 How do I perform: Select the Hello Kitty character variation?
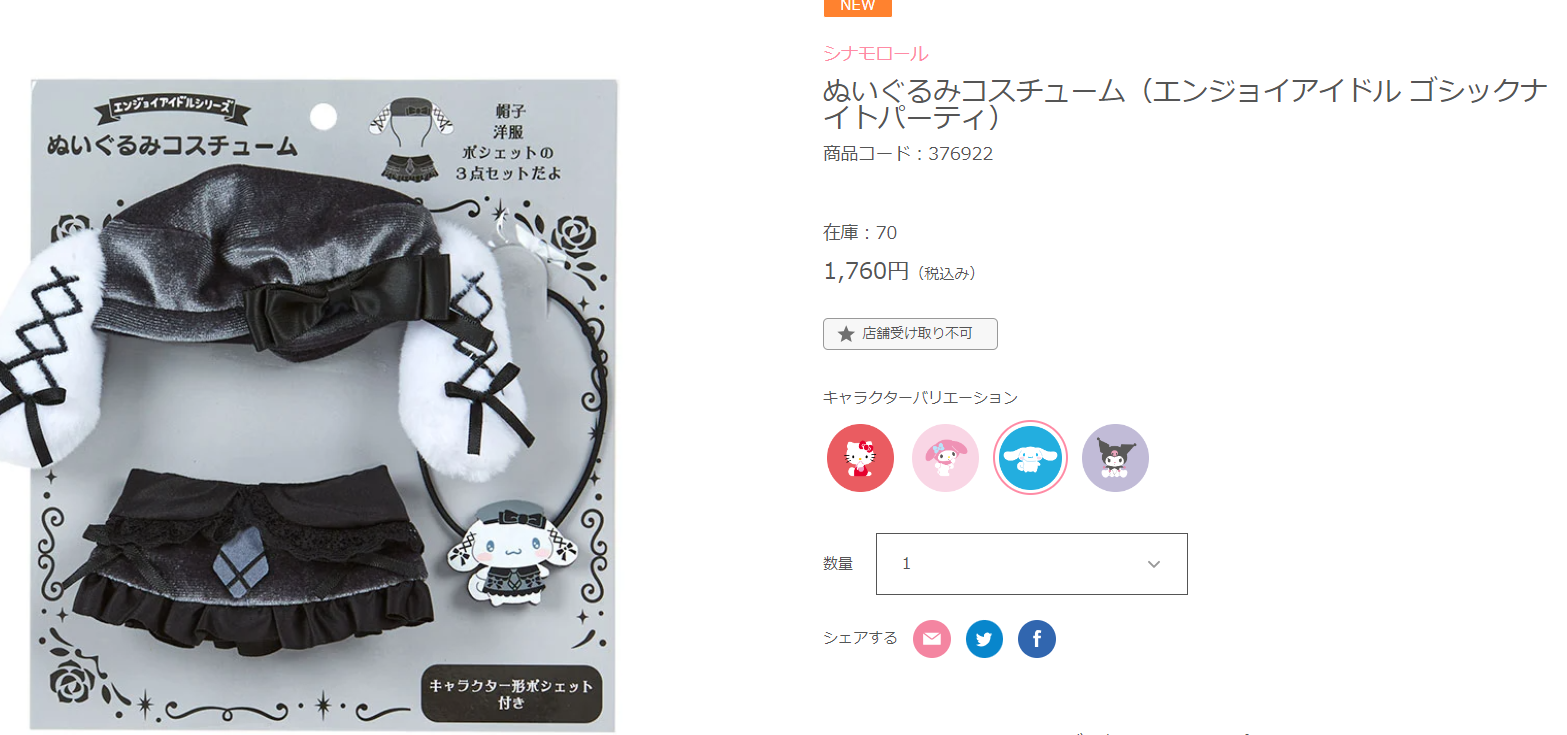pos(860,458)
